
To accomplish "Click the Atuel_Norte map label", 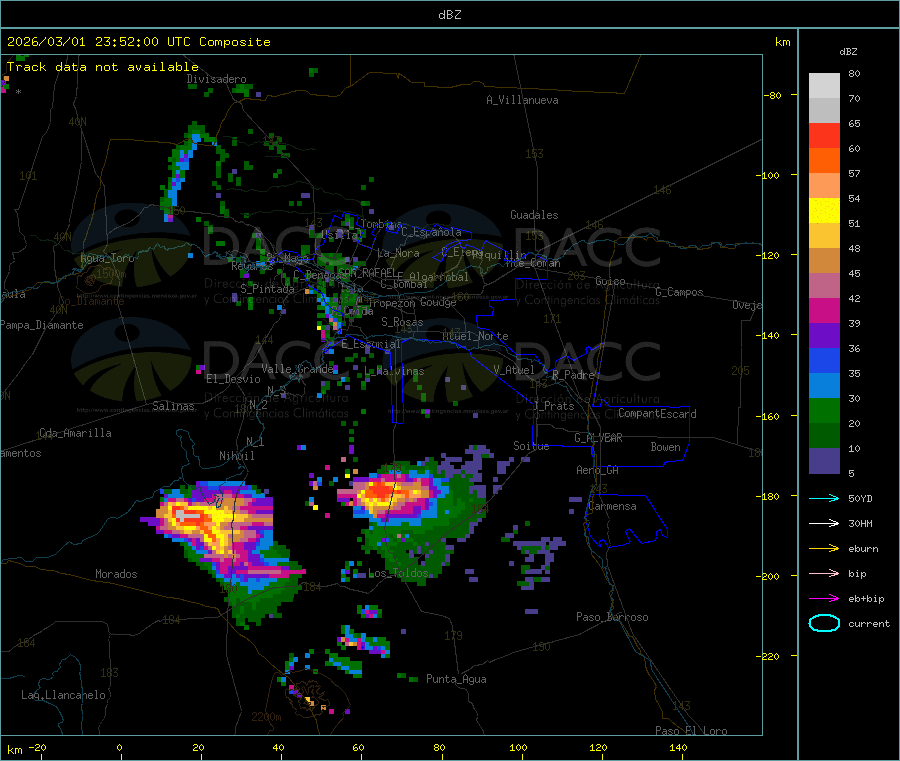I will tap(475, 336).
